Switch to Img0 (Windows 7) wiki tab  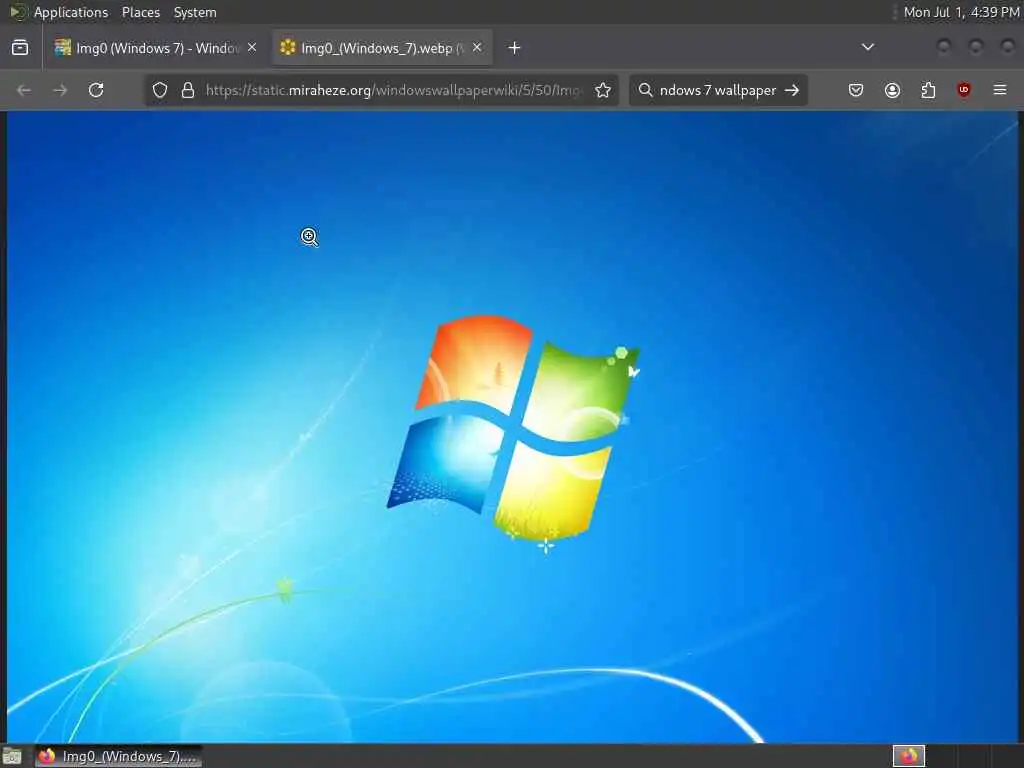[x=155, y=48]
